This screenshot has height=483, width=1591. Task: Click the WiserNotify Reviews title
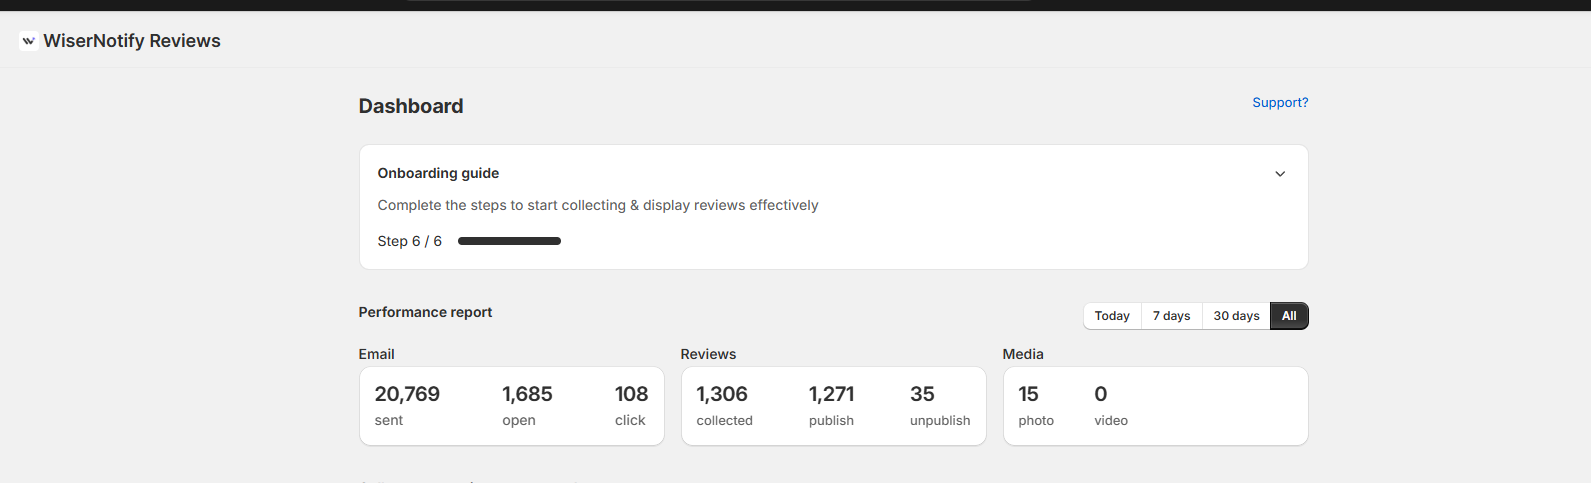132,41
